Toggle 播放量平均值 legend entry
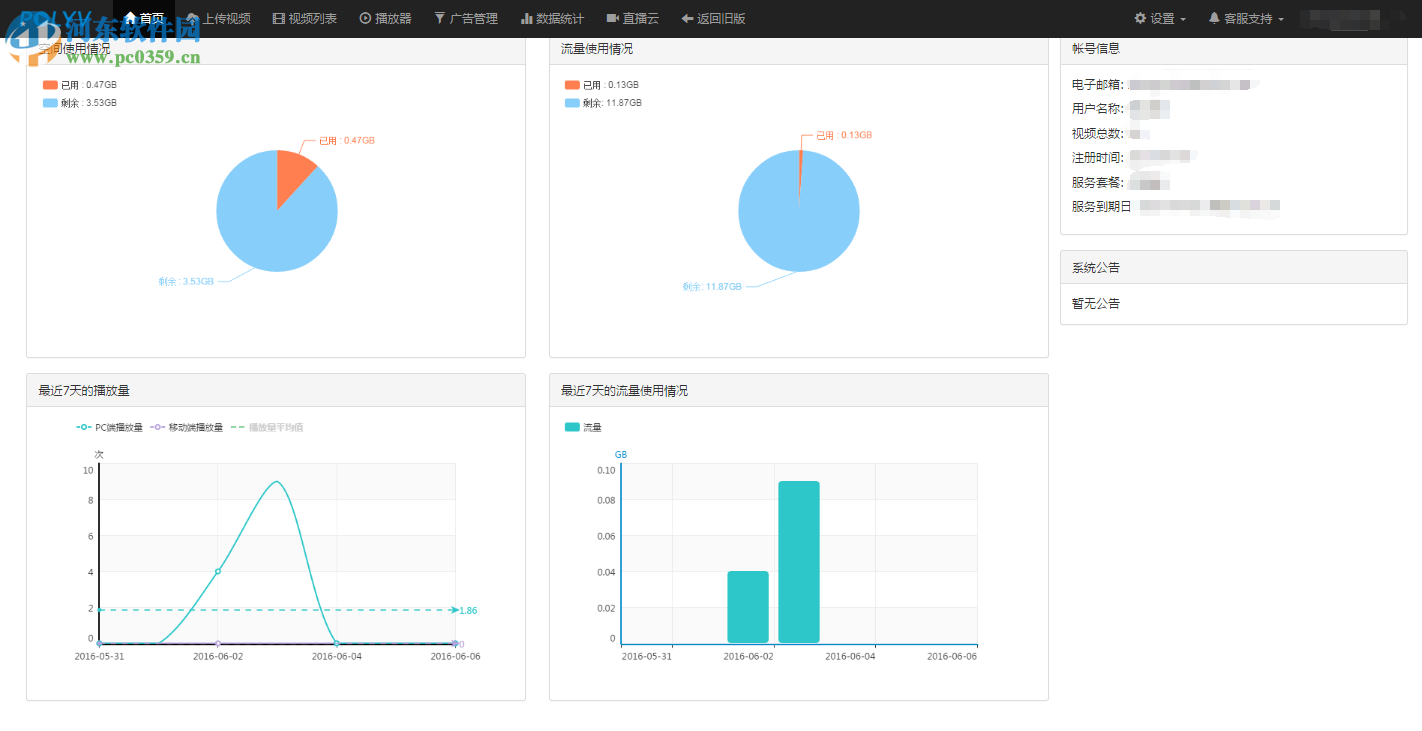This screenshot has width=1422, height=731. point(267,427)
